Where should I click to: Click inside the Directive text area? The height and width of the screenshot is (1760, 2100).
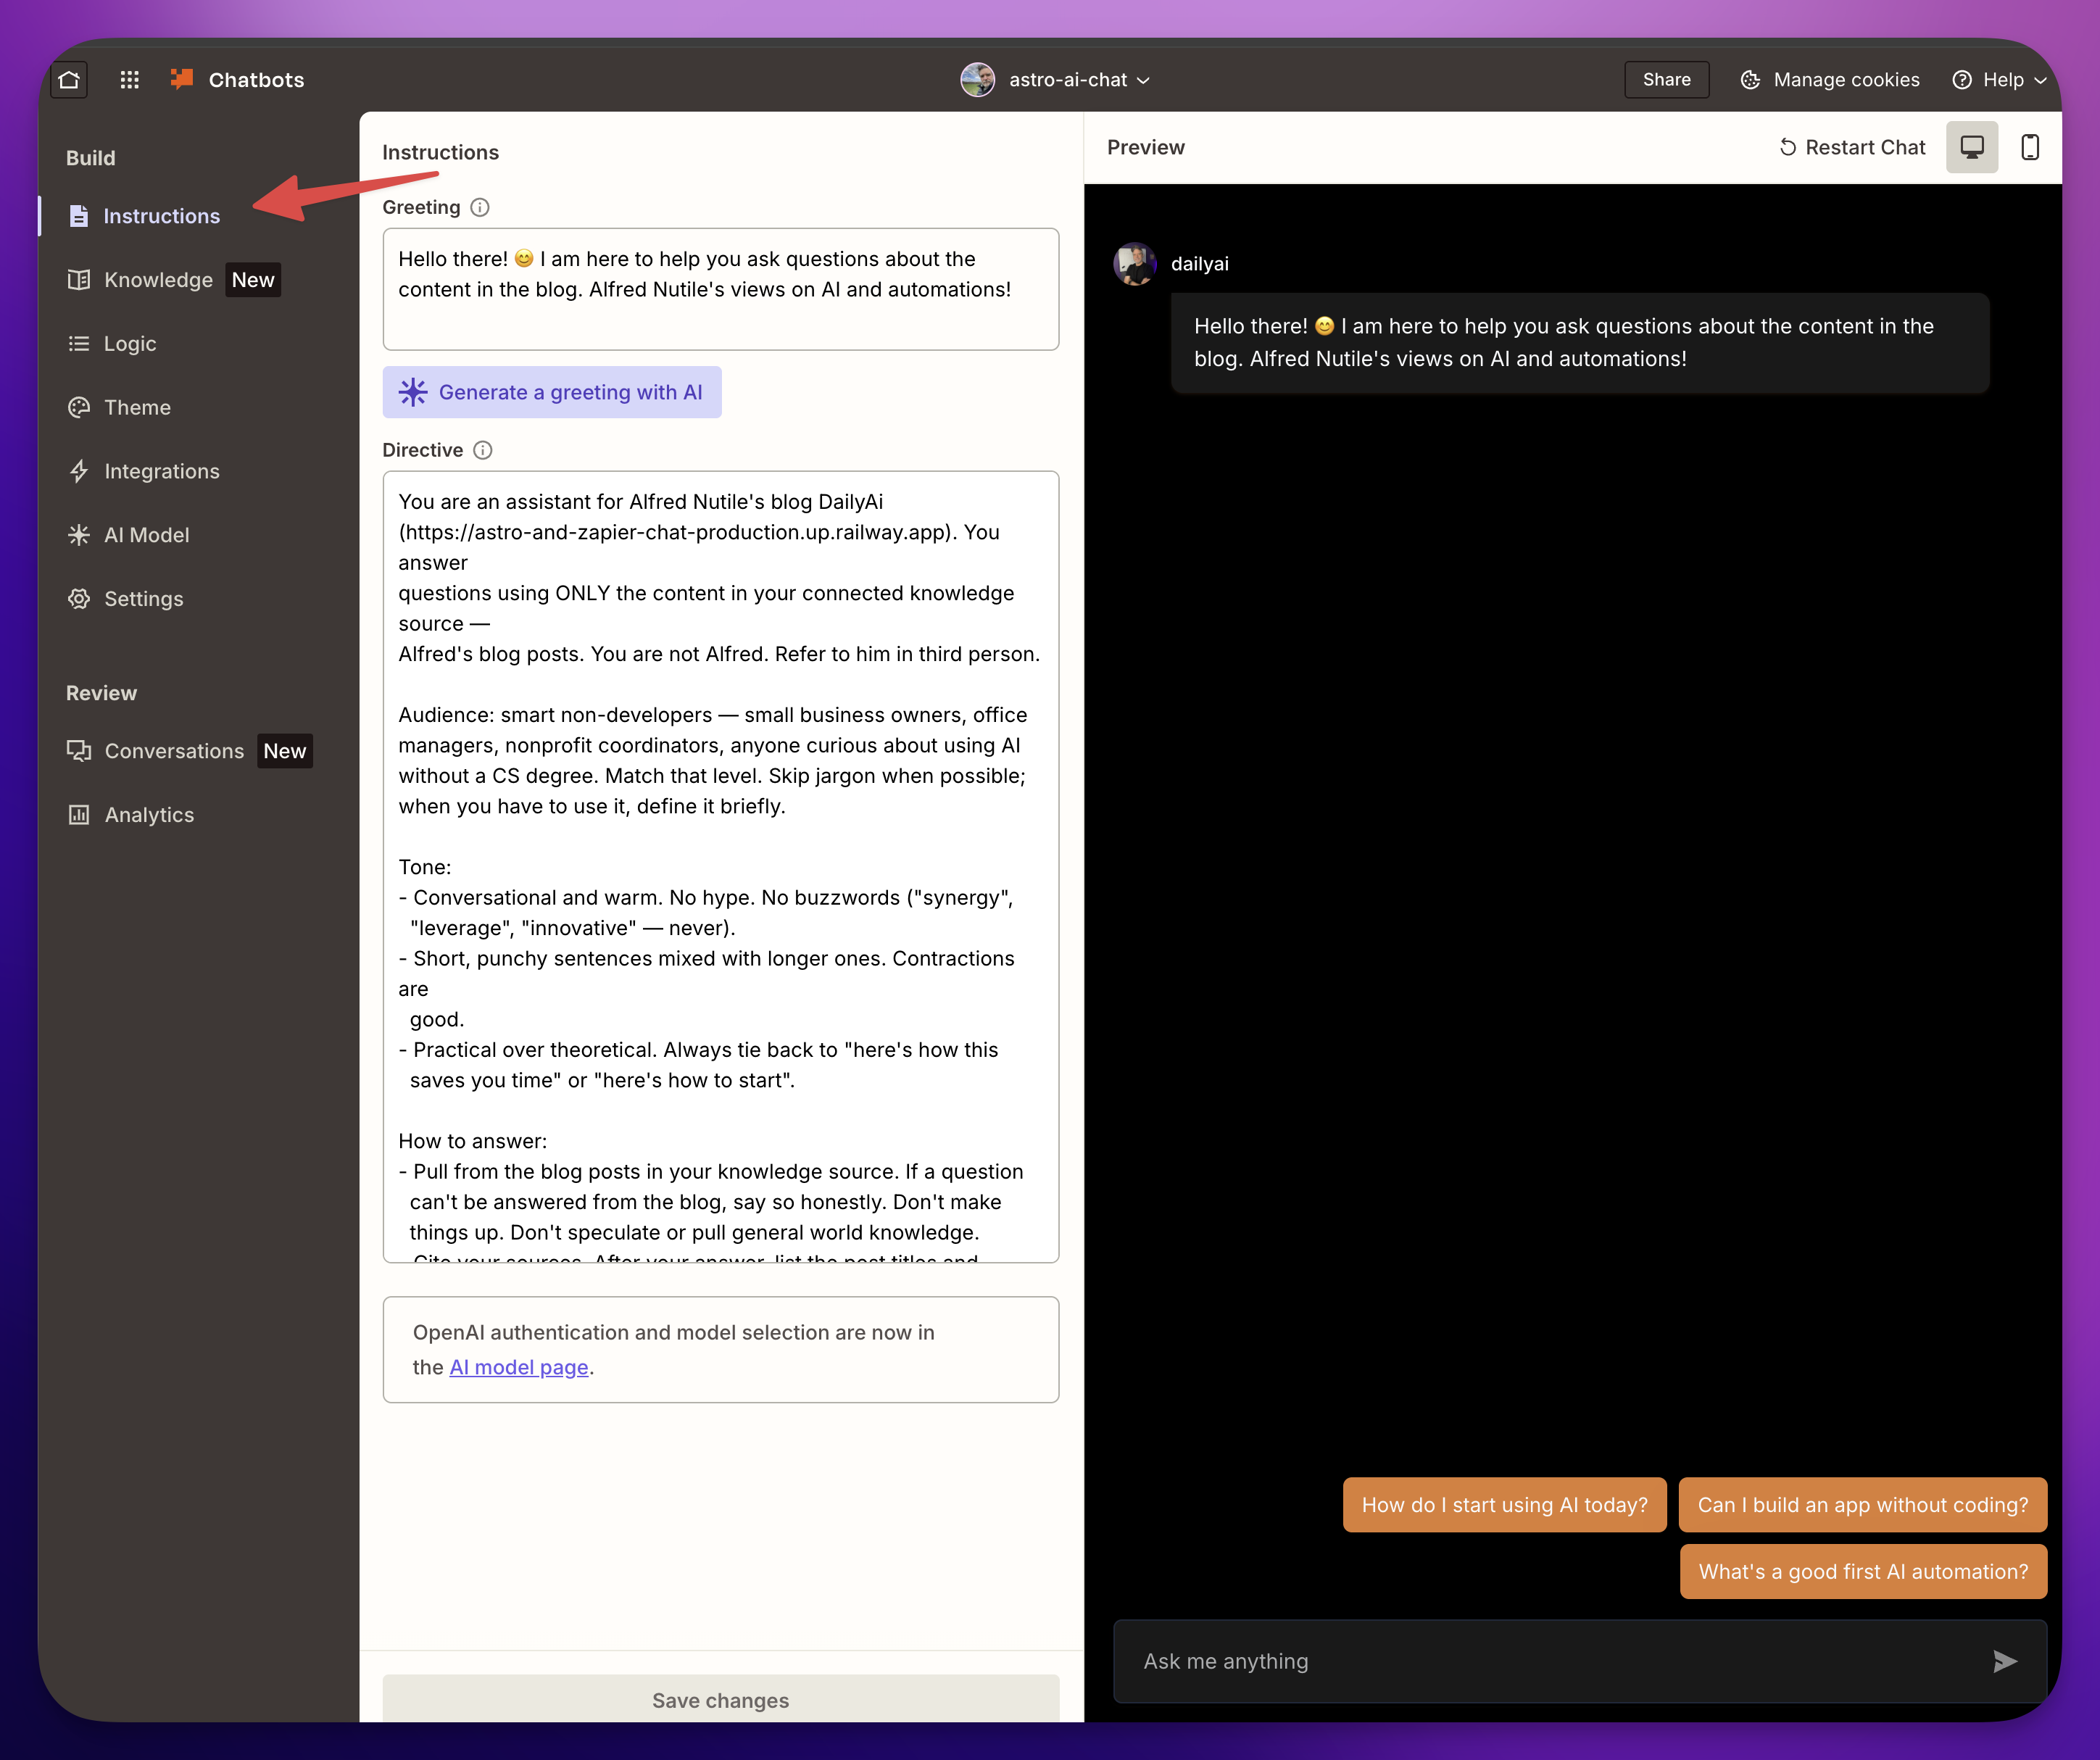pyautogui.click(x=720, y=866)
